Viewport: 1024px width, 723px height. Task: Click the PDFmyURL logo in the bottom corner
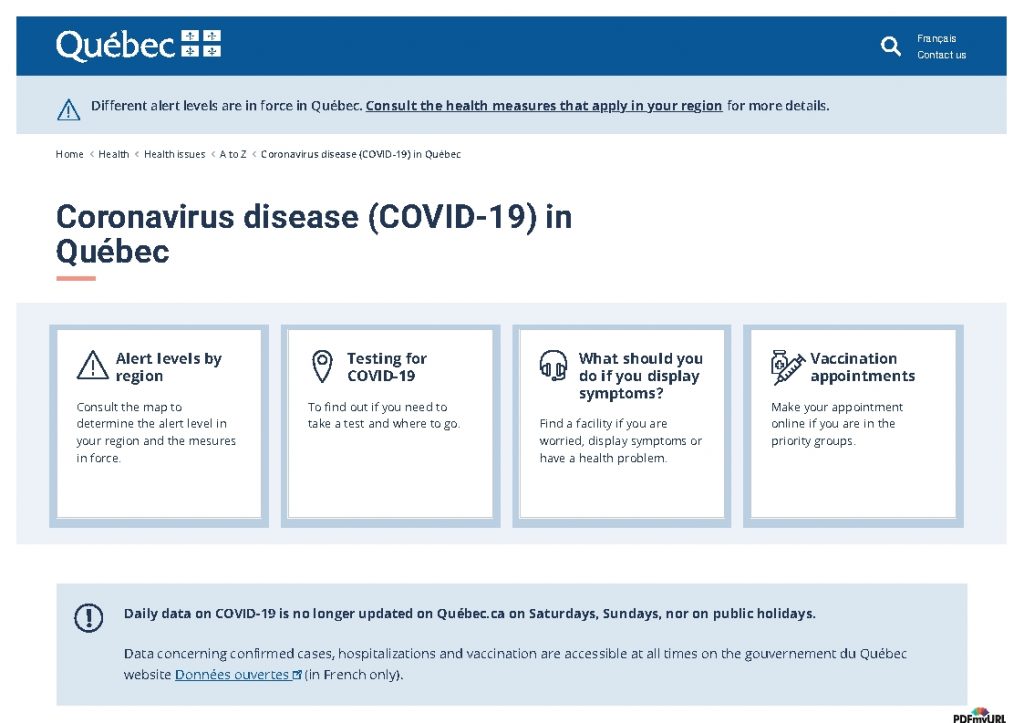coord(978,714)
